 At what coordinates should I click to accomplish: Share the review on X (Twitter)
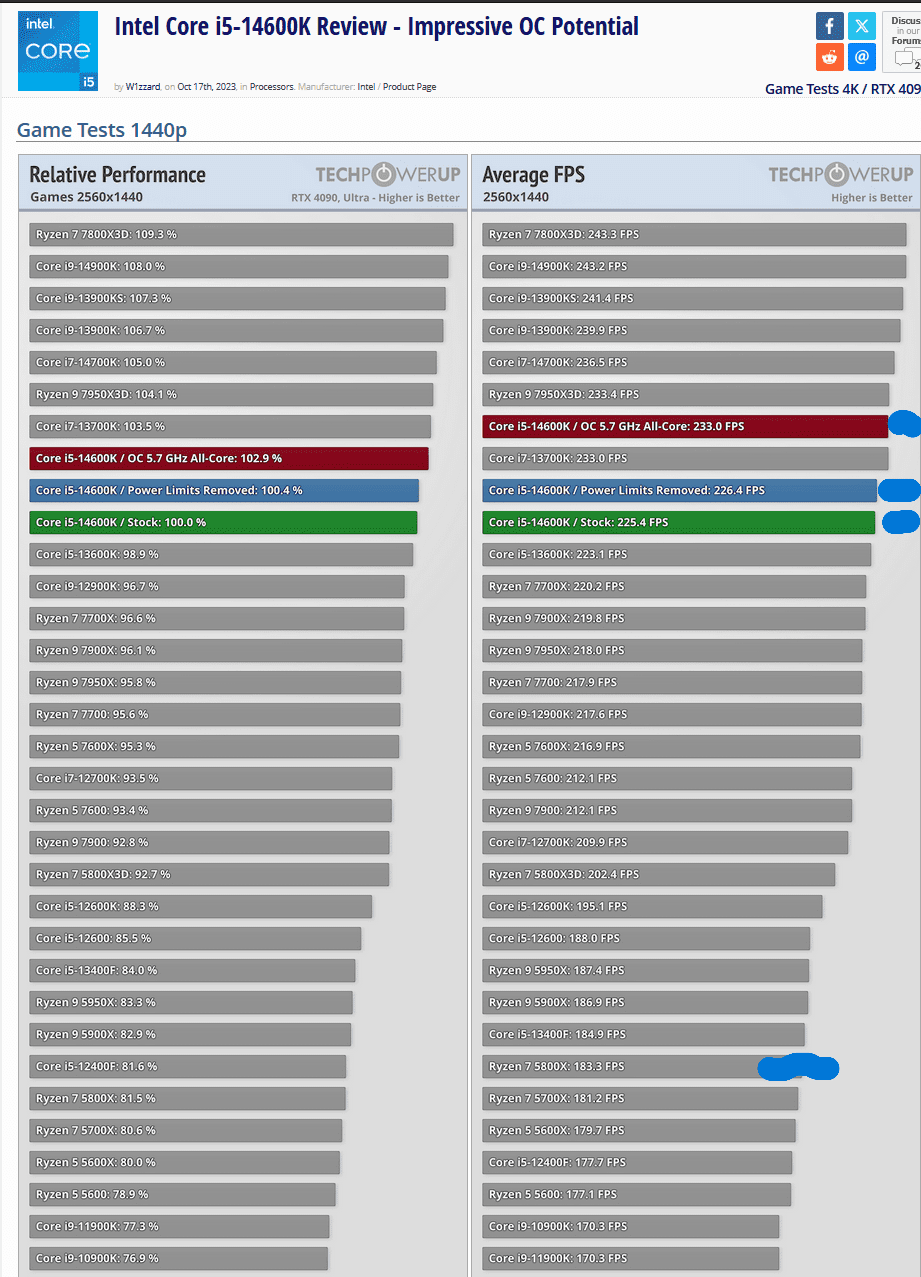pyautogui.click(x=862, y=26)
